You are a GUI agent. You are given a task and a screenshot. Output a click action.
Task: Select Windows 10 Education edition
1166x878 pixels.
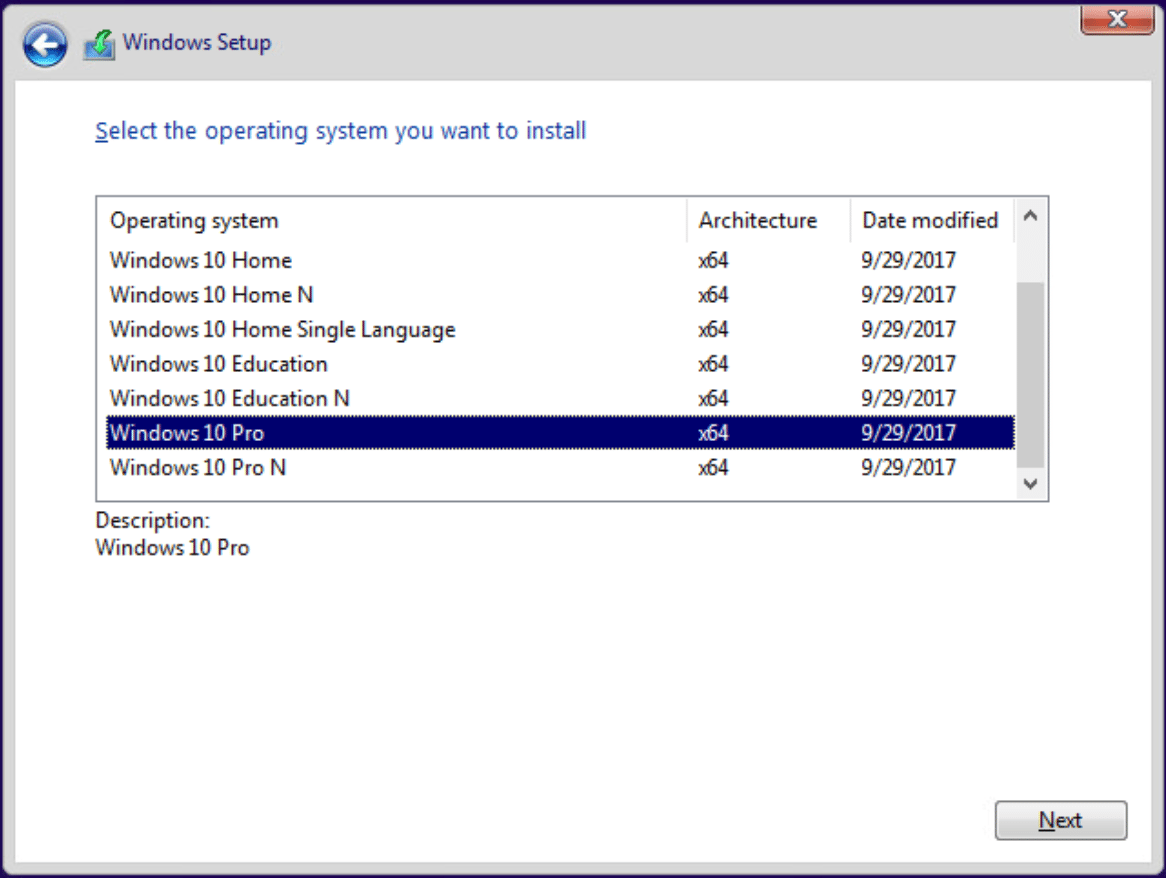point(218,364)
